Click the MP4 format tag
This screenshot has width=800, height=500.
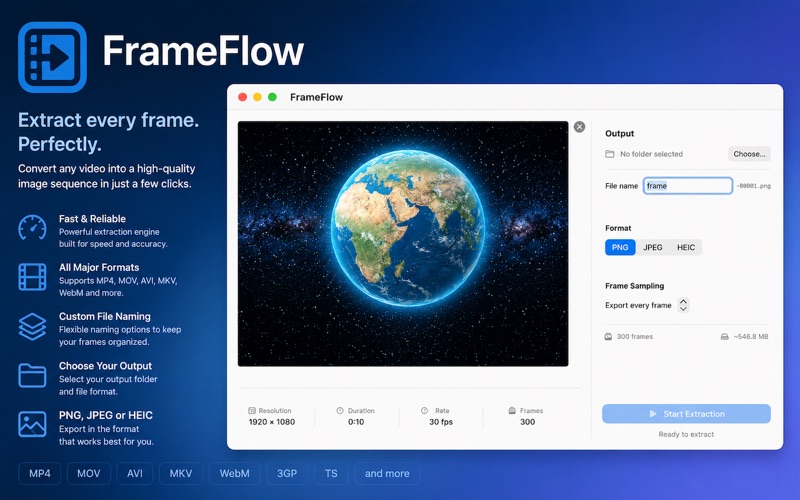[x=40, y=473]
